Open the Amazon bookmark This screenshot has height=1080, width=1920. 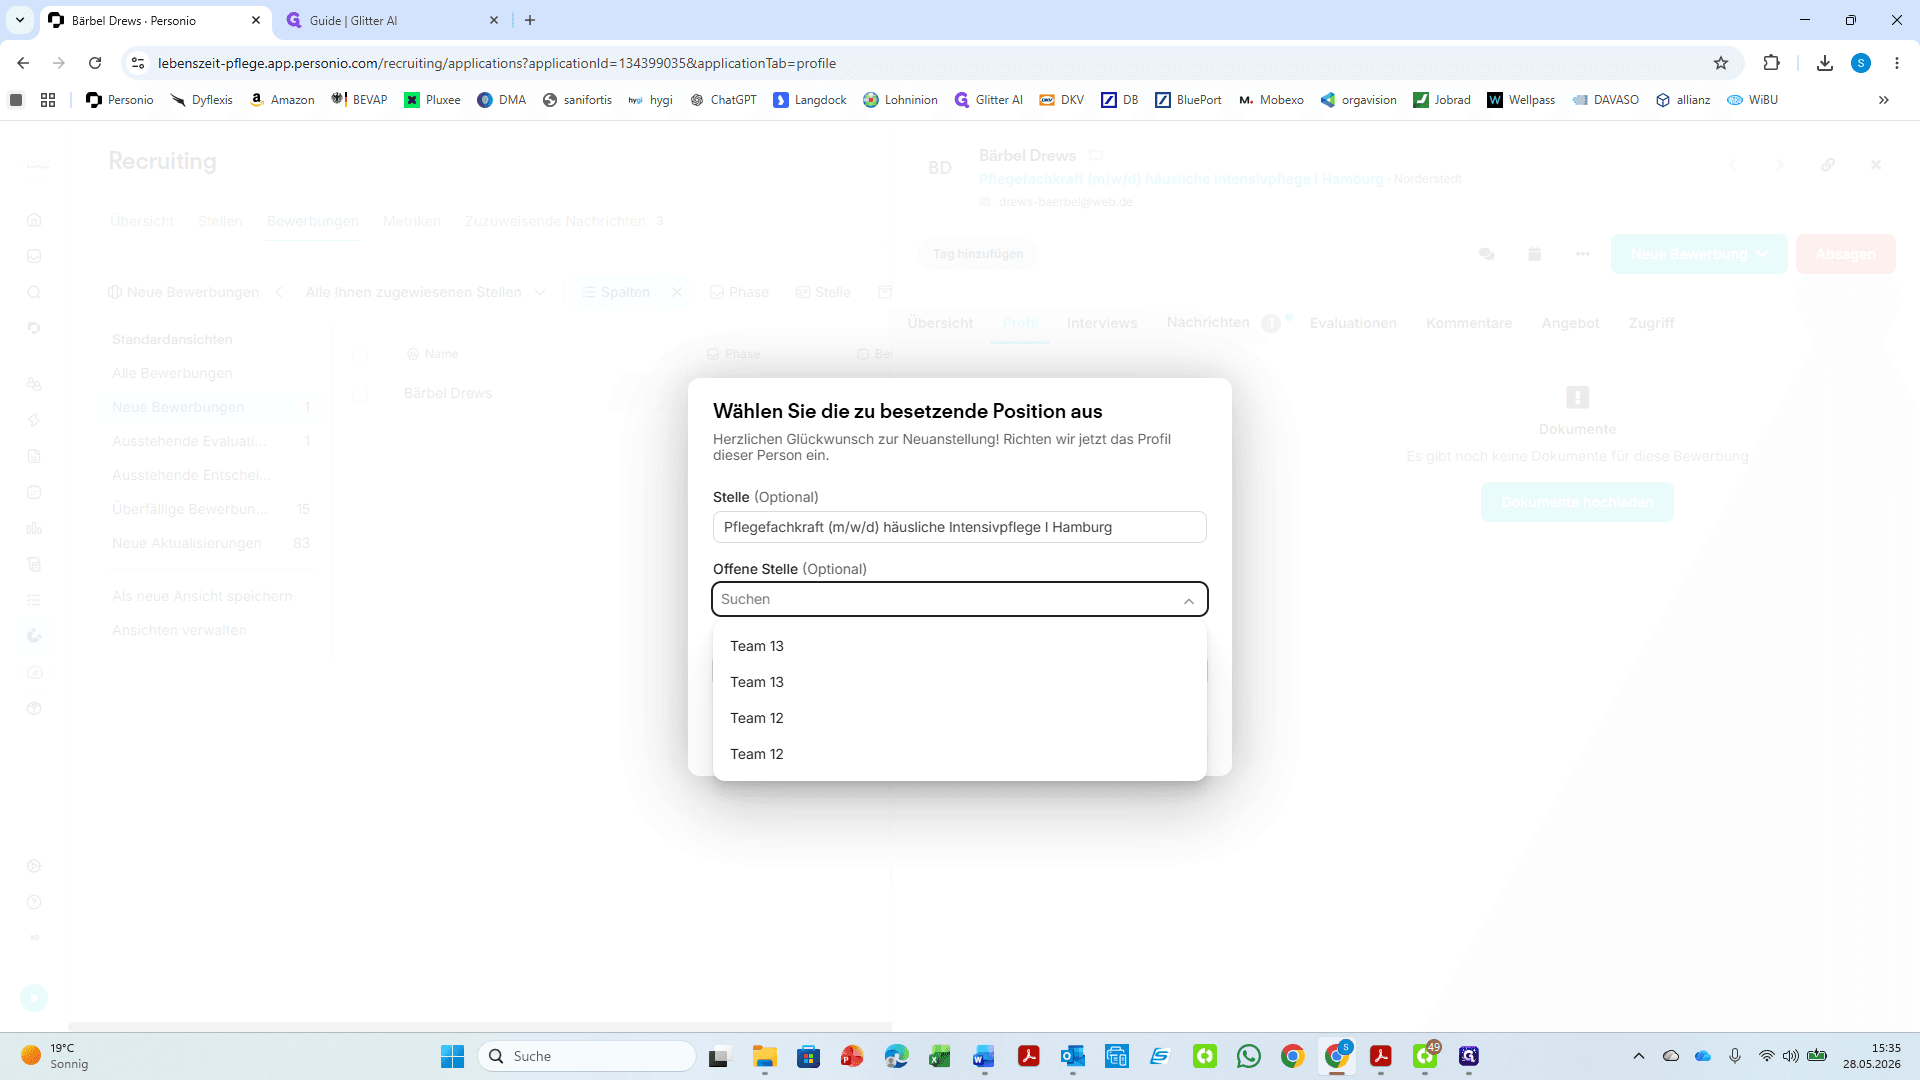coord(282,100)
